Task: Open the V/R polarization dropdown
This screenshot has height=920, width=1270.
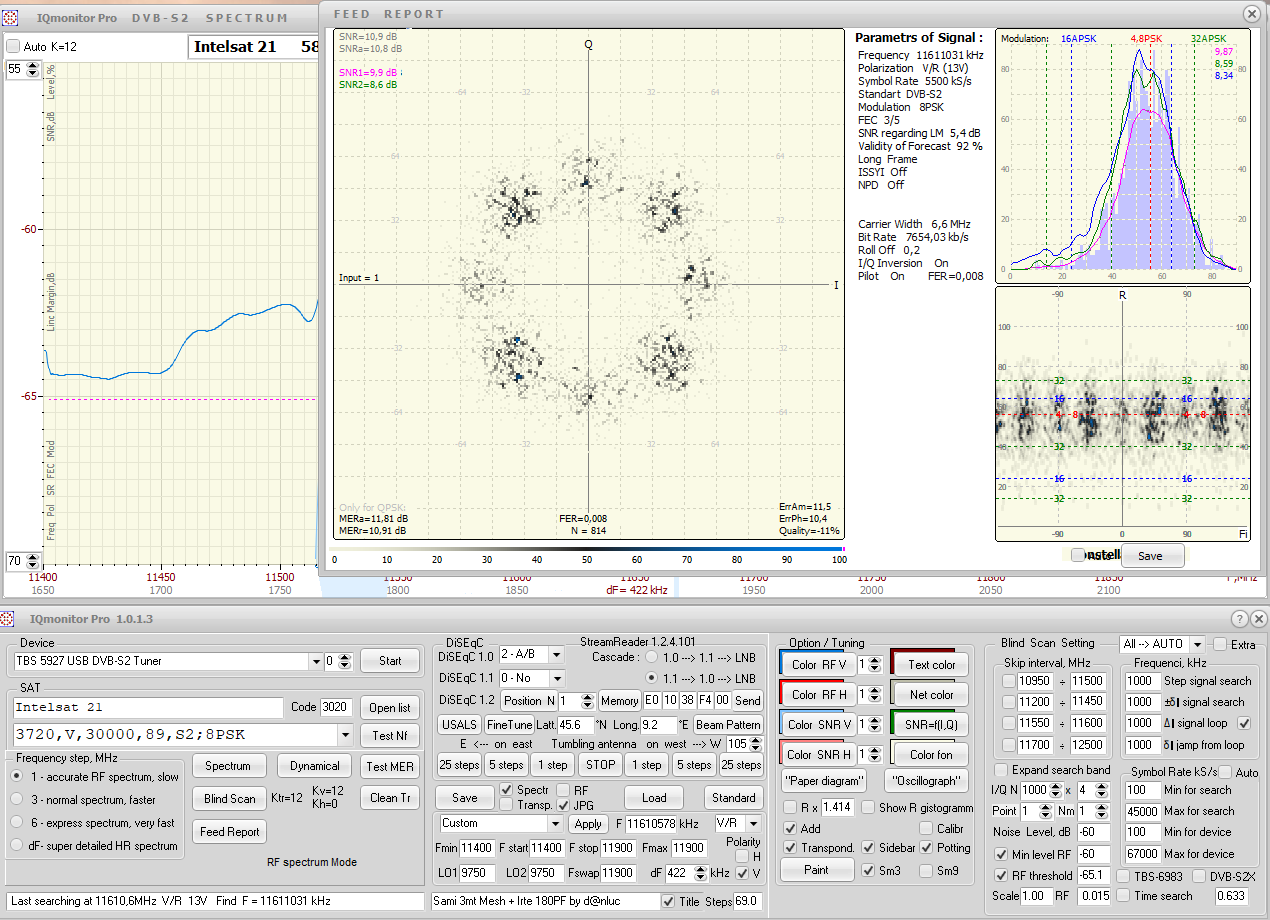Action: pos(754,824)
